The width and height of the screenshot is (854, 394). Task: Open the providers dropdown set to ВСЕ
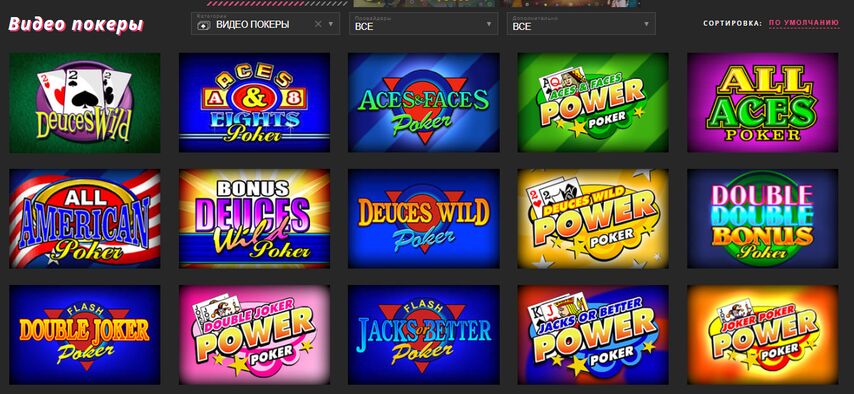423,24
